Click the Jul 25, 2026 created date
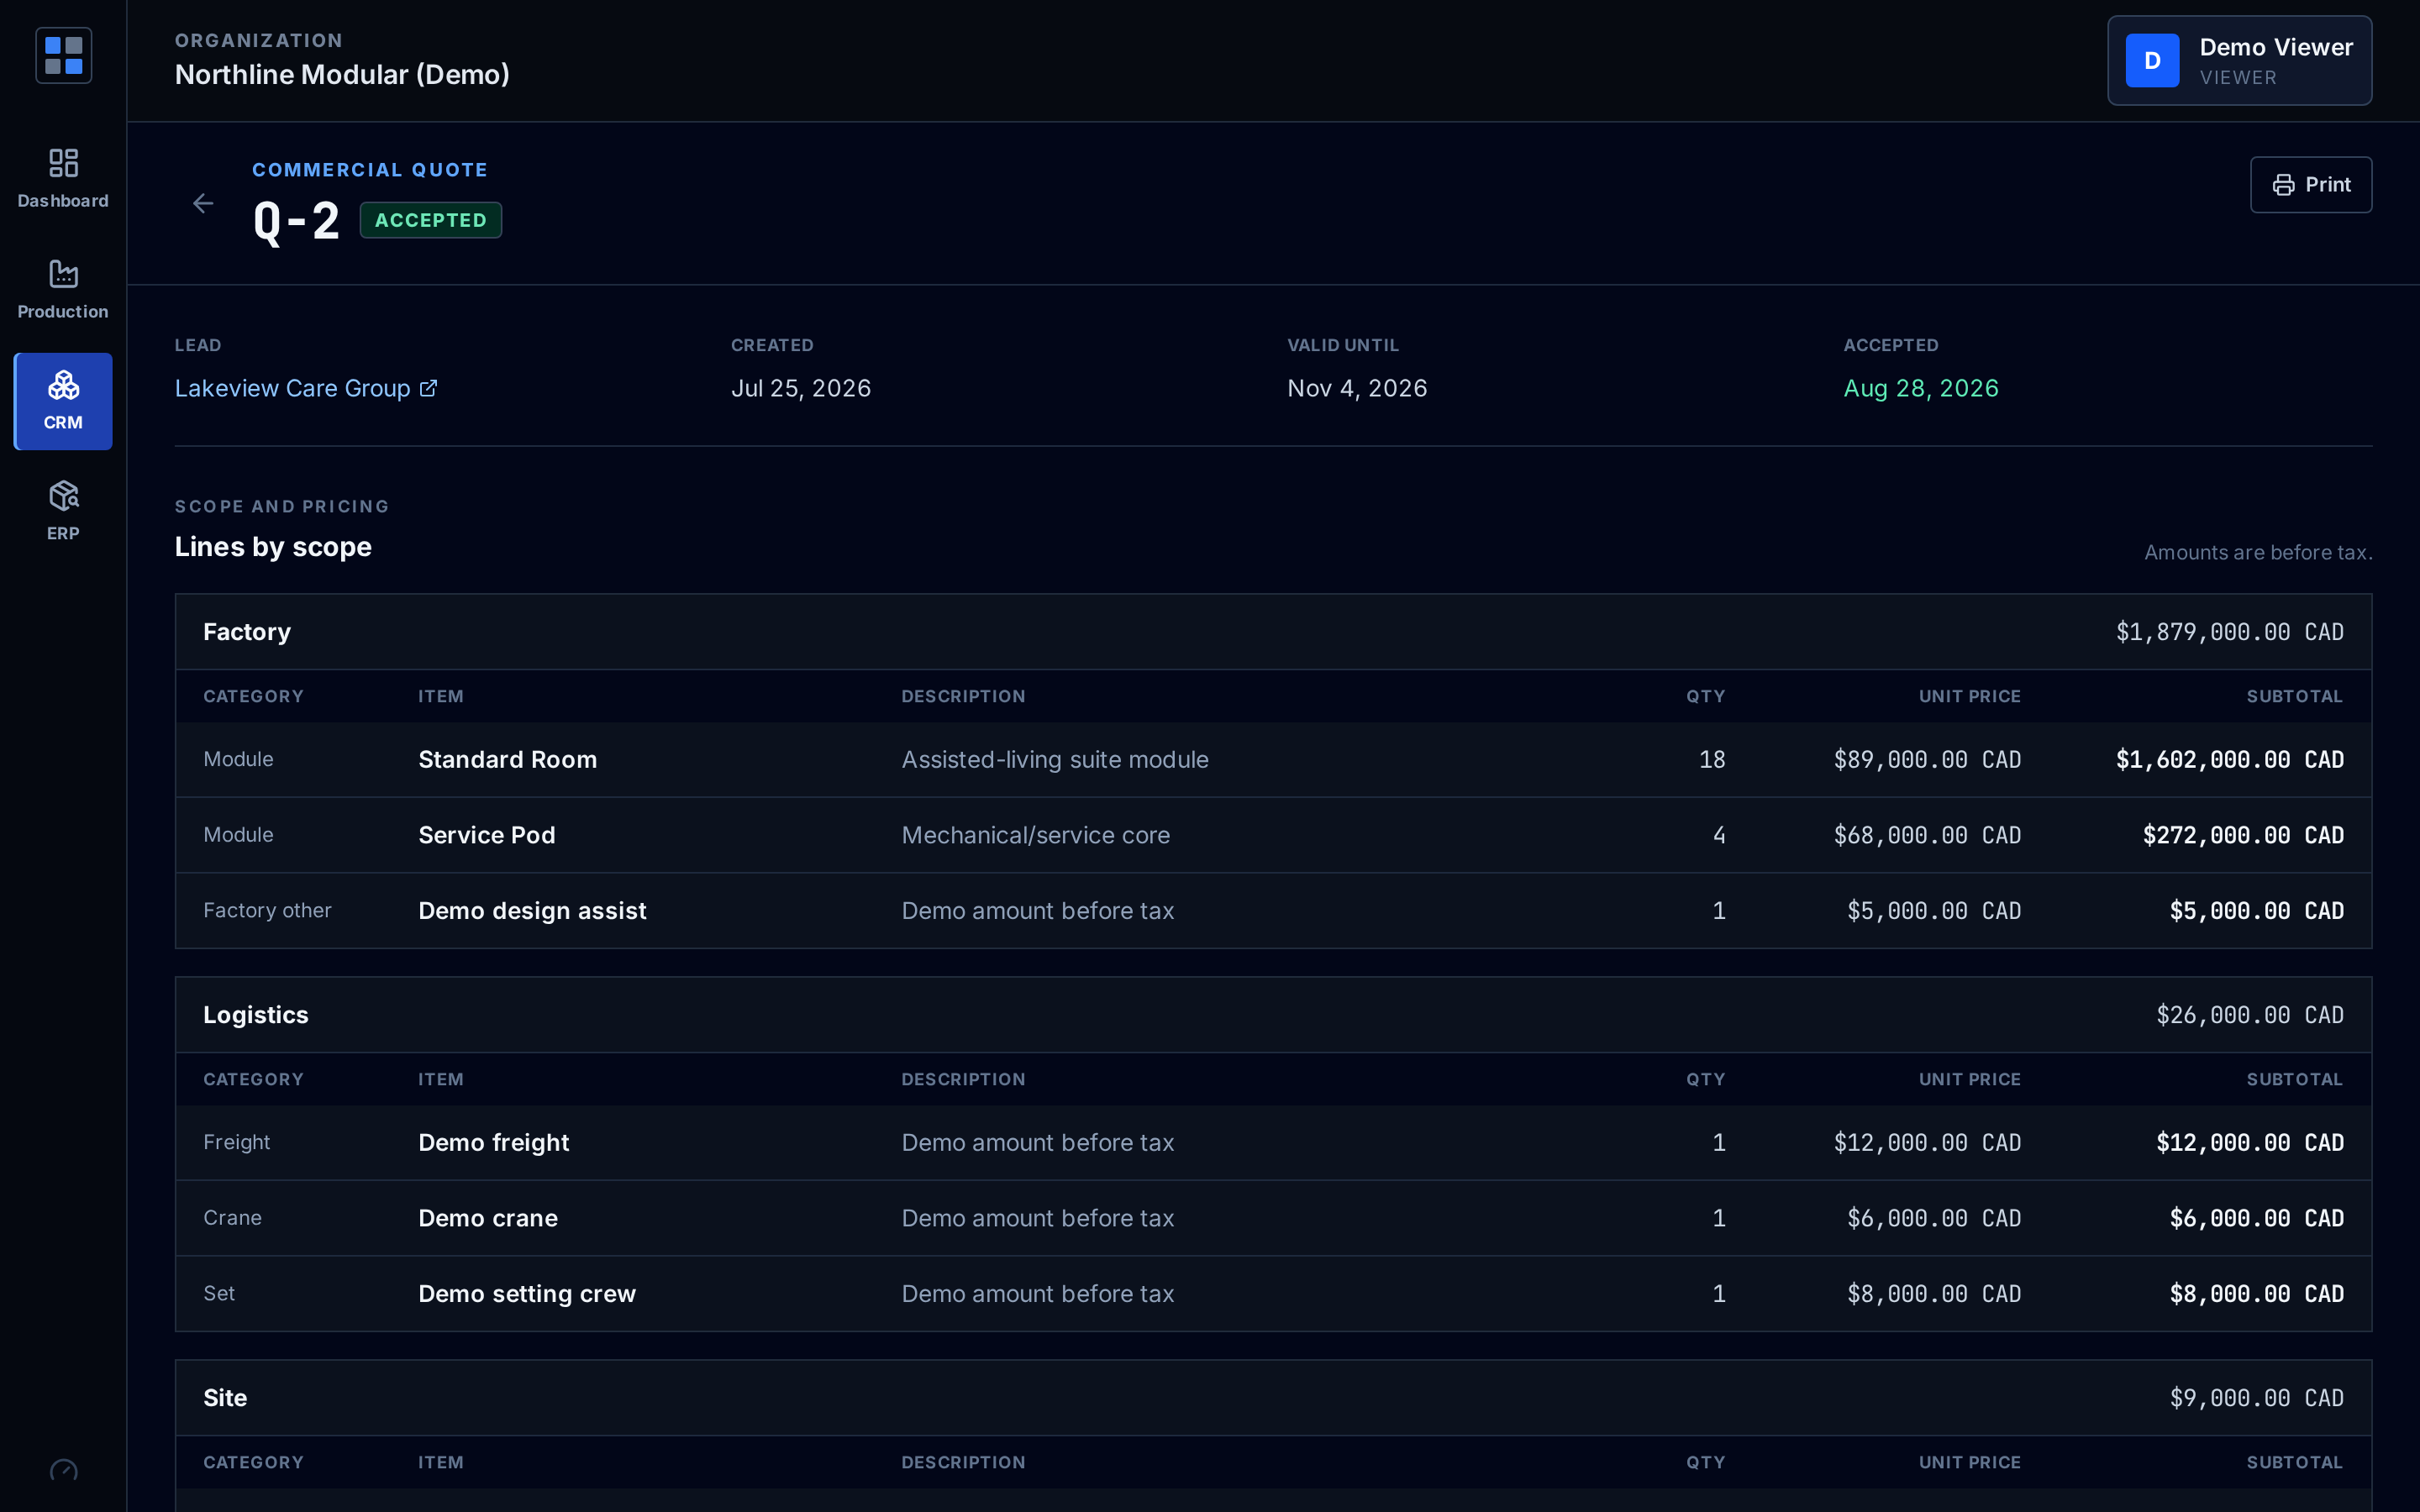This screenshot has height=1512, width=2420. pos(801,388)
